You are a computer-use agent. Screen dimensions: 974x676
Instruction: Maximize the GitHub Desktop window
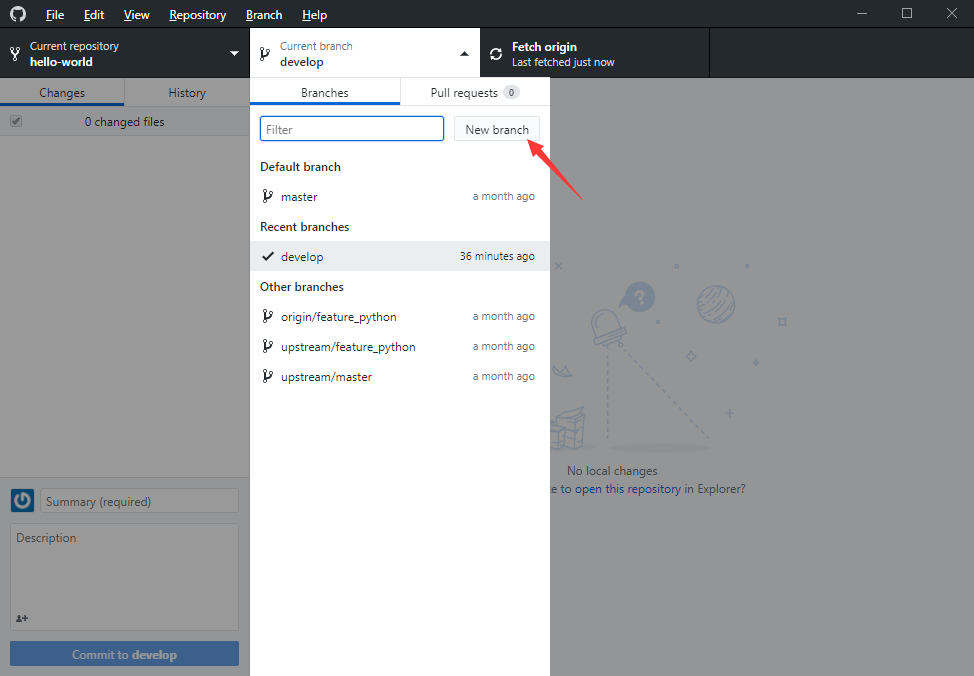pyautogui.click(x=907, y=14)
